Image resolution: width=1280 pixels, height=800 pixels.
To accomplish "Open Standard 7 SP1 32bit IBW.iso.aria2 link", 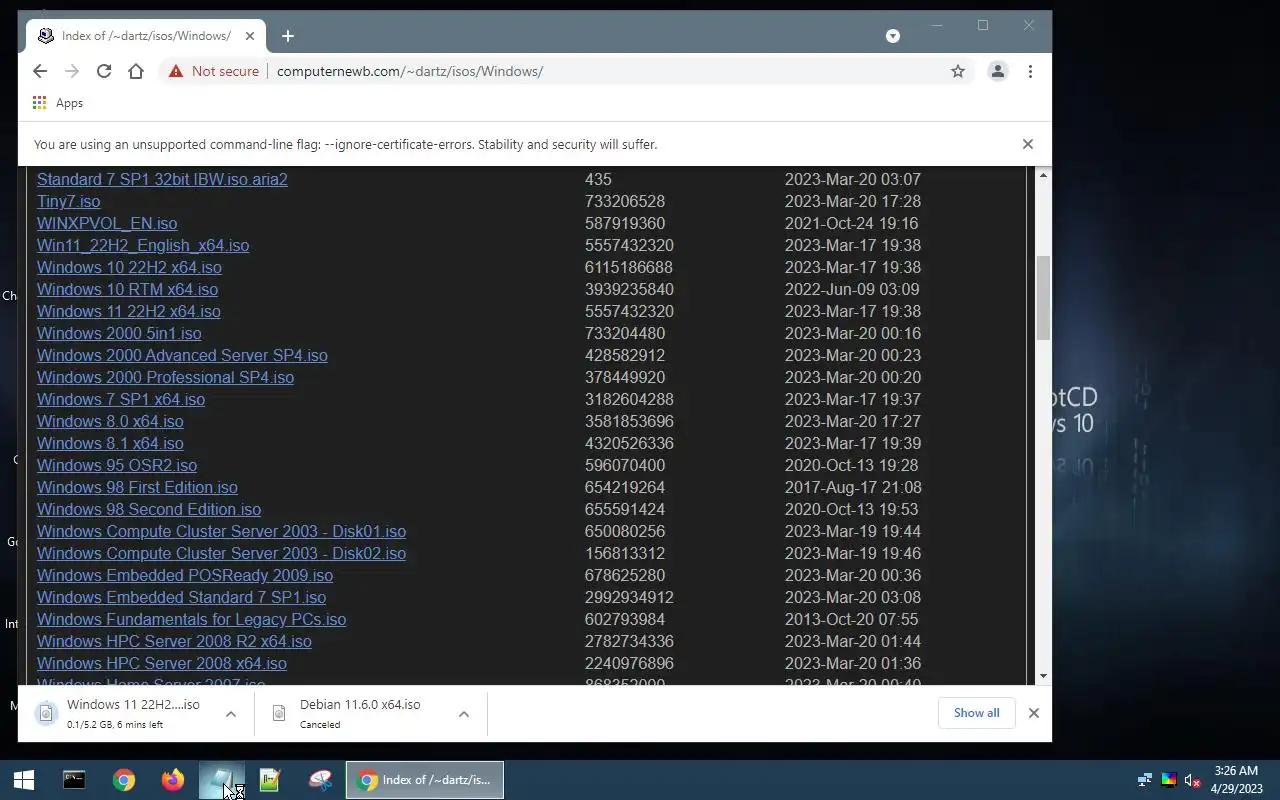I will [162, 179].
